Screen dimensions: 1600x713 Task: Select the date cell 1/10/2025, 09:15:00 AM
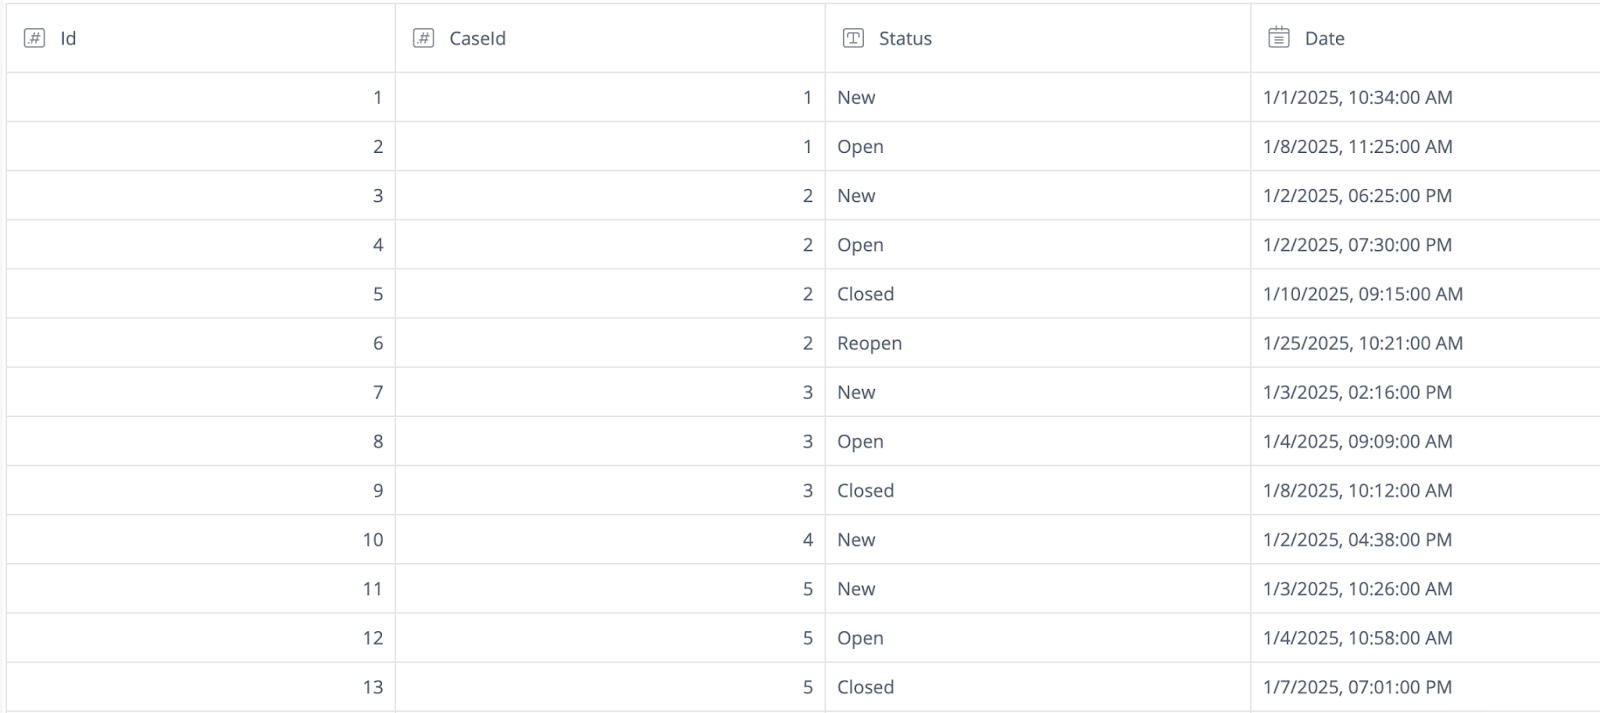(x=1362, y=294)
